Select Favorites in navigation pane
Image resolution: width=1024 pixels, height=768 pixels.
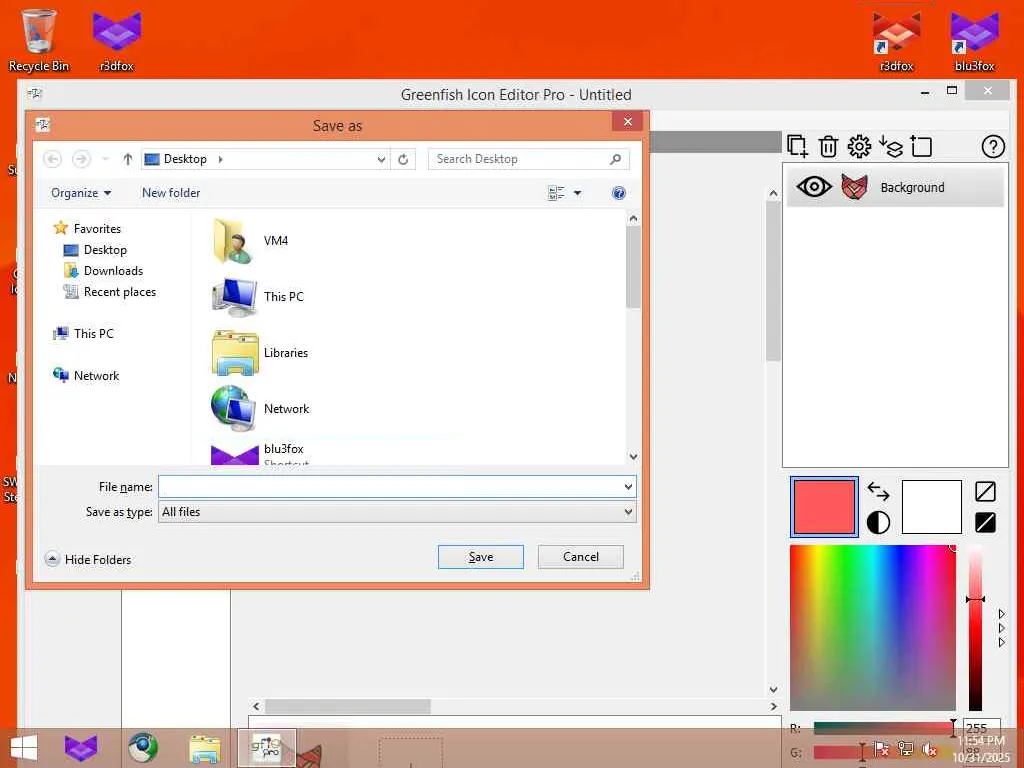tap(97, 229)
